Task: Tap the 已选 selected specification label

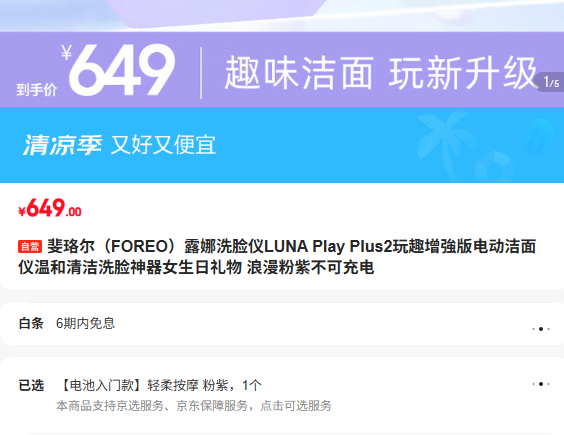Action: point(31,385)
